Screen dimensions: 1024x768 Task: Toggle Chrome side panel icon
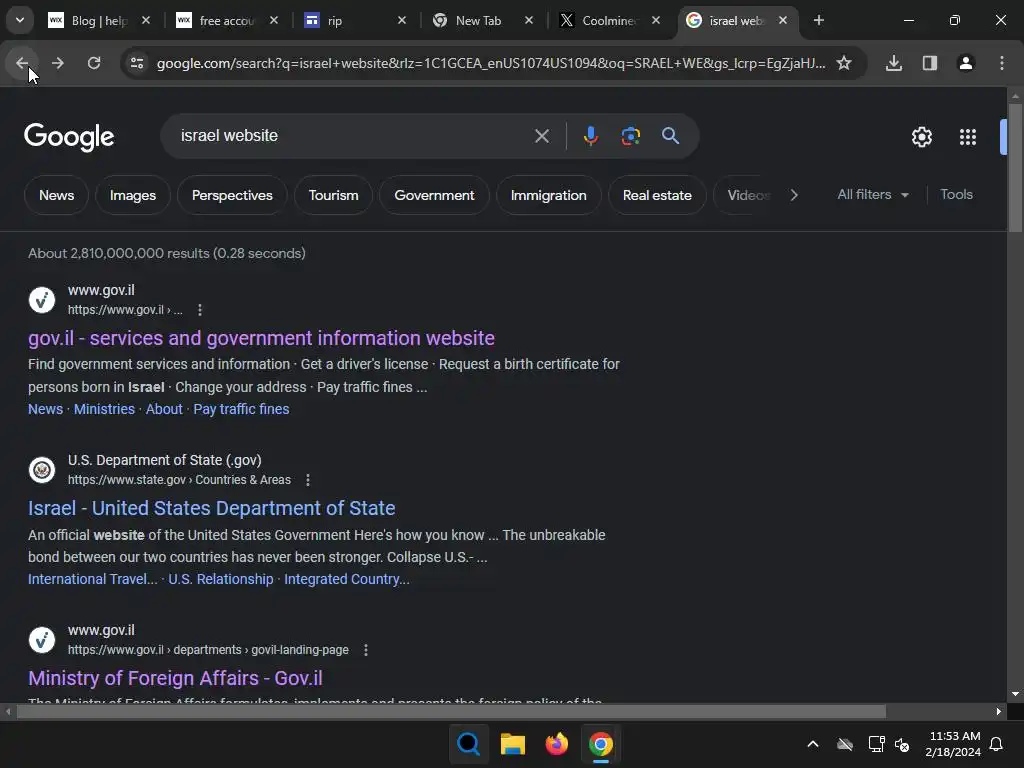click(x=929, y=63)
